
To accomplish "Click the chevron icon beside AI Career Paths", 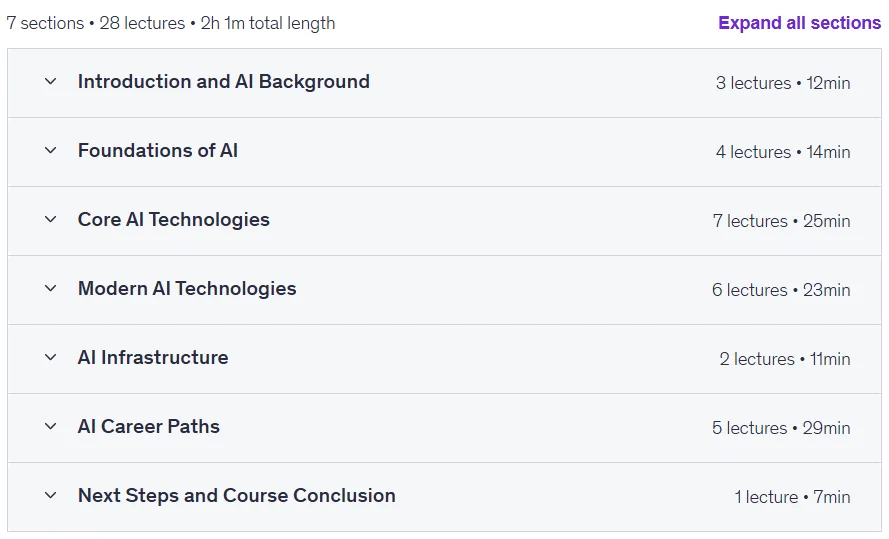I will 50,426.
